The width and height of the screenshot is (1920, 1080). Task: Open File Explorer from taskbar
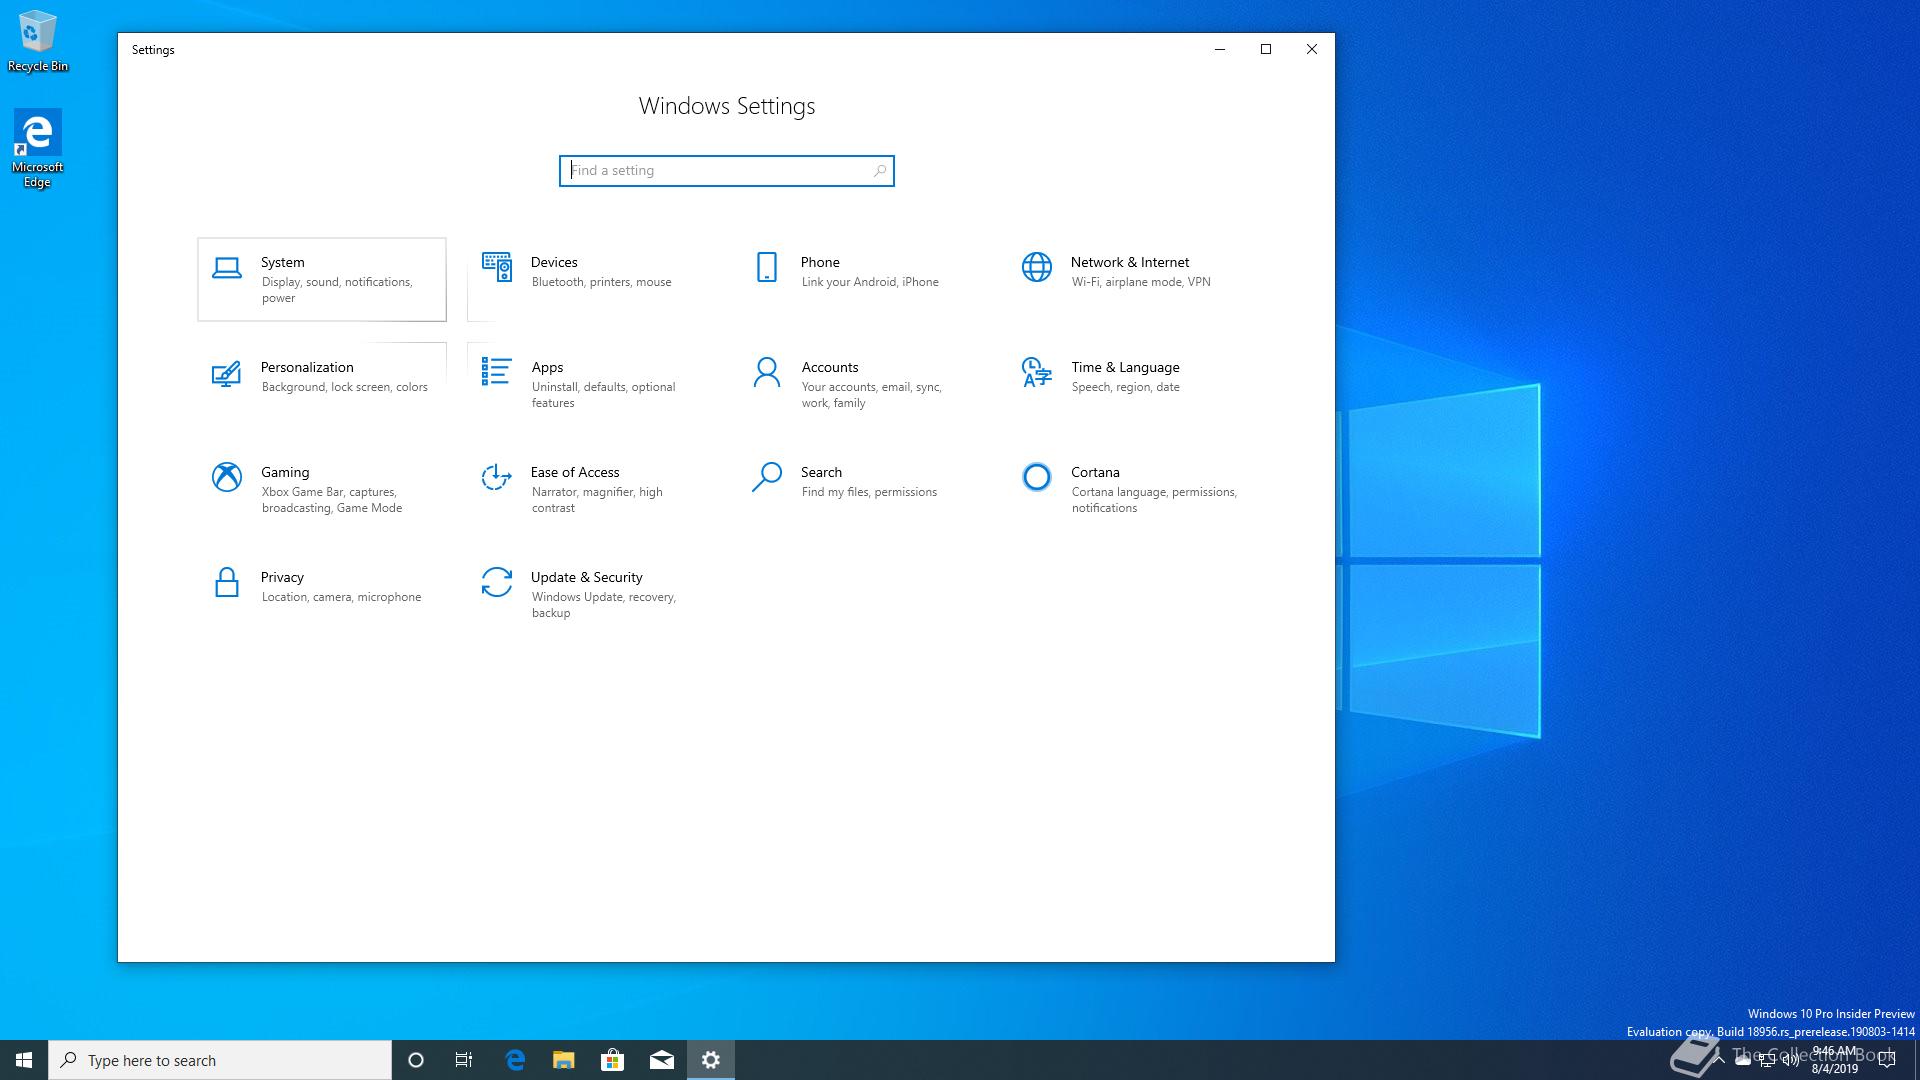pos(563,1060)
